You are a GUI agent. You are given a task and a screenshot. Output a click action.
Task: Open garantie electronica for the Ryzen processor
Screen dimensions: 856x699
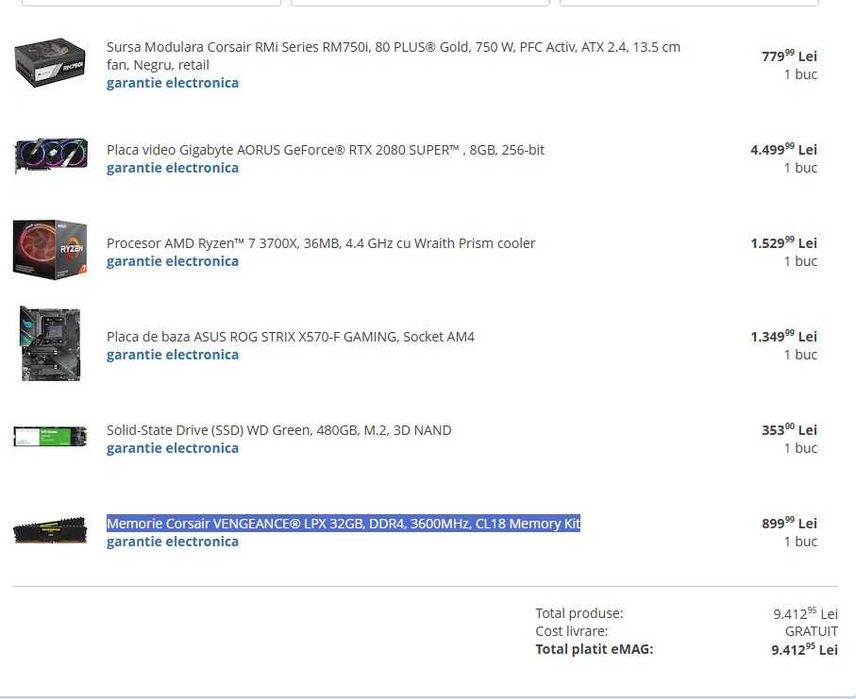(x=173, y=261)
